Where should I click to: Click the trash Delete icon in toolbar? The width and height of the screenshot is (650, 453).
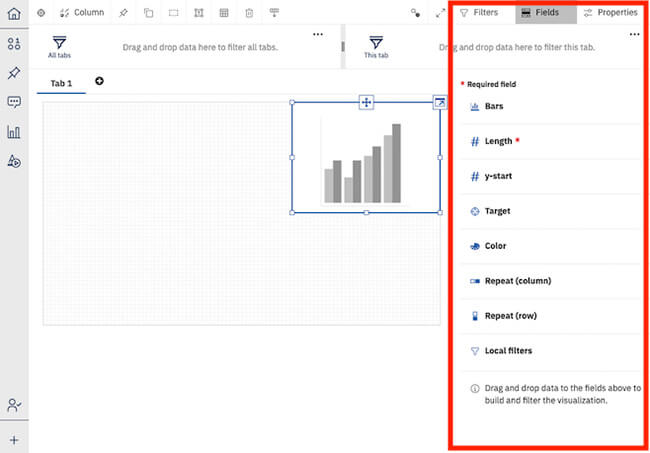[x=249, y=13]
